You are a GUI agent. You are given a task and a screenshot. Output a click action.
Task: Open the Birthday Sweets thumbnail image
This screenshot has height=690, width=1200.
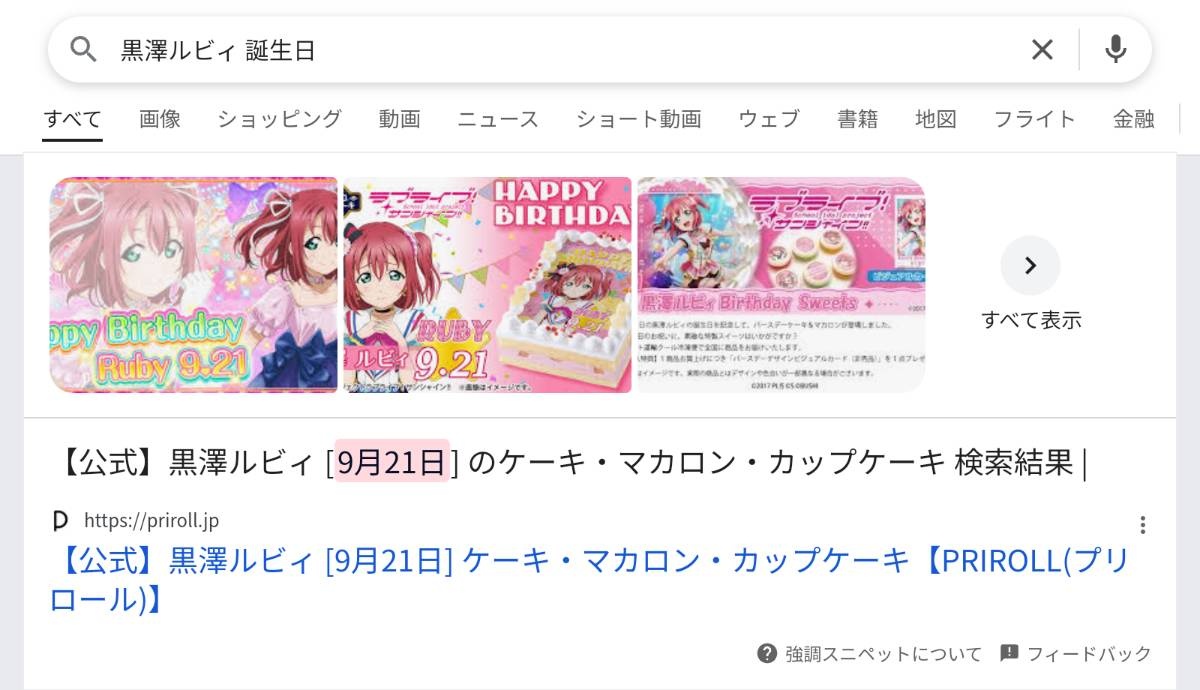(781, 285)
